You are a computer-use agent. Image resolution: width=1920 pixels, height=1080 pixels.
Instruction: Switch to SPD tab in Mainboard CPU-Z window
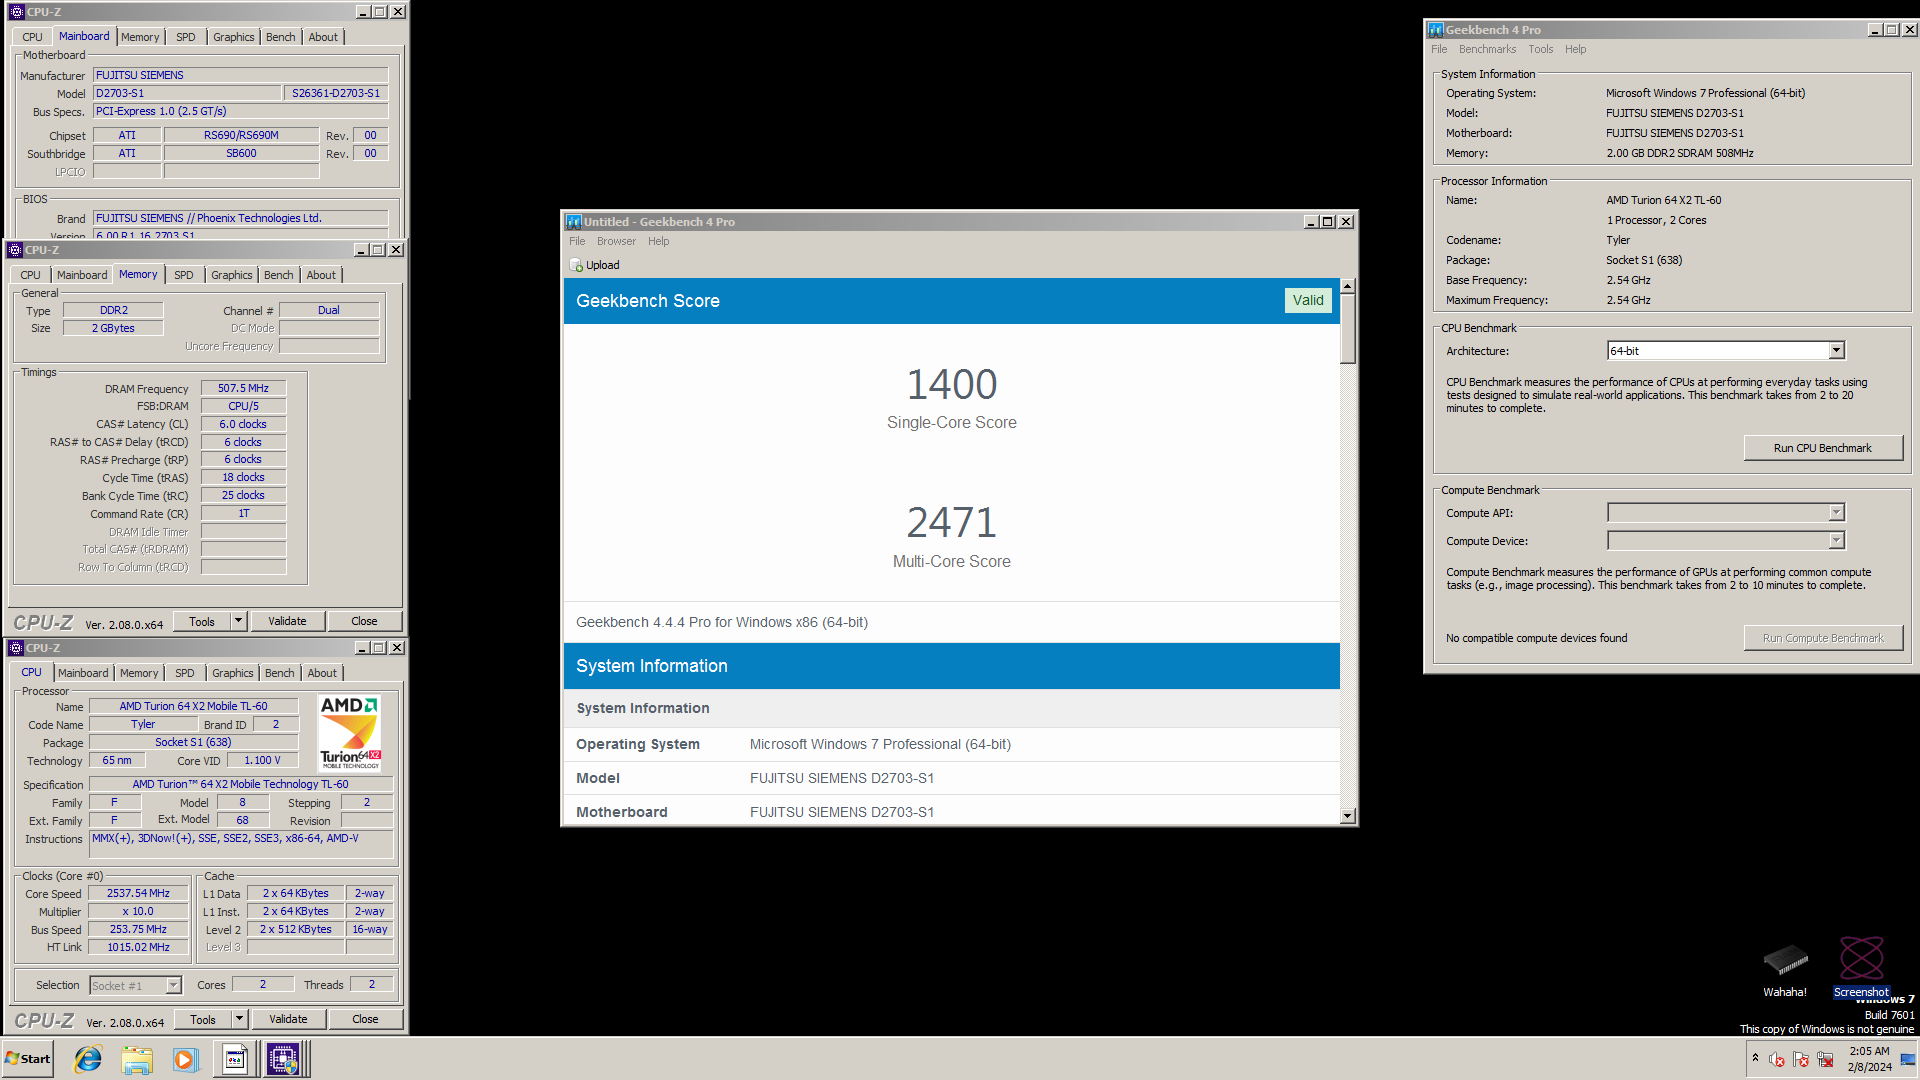186,37
